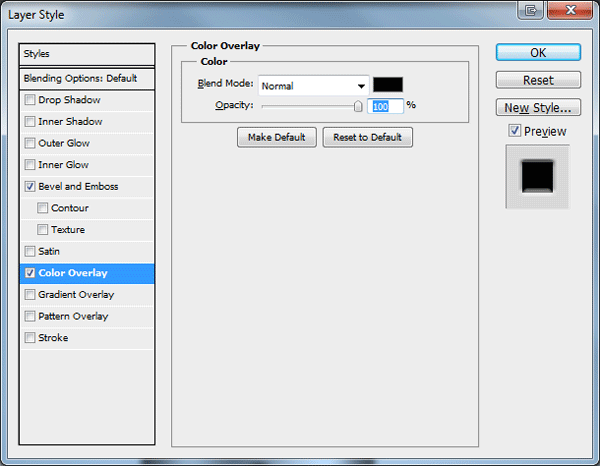Enable the Gradient Overlay checkbox

(x=30, y=295)
